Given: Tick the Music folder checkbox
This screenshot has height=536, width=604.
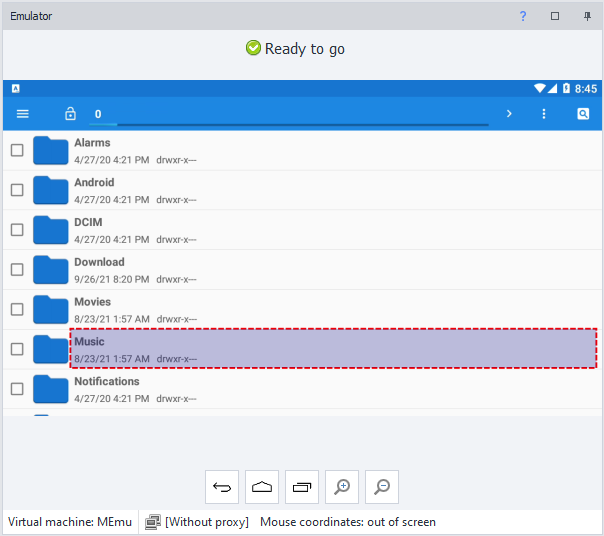Looking at the screenshot, I should [17, 349].
